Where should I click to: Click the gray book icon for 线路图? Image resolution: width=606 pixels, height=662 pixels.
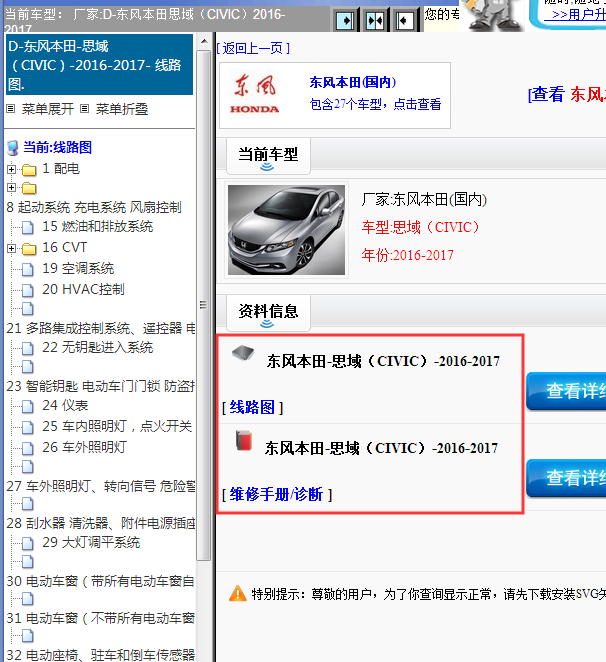coord(243,353)
